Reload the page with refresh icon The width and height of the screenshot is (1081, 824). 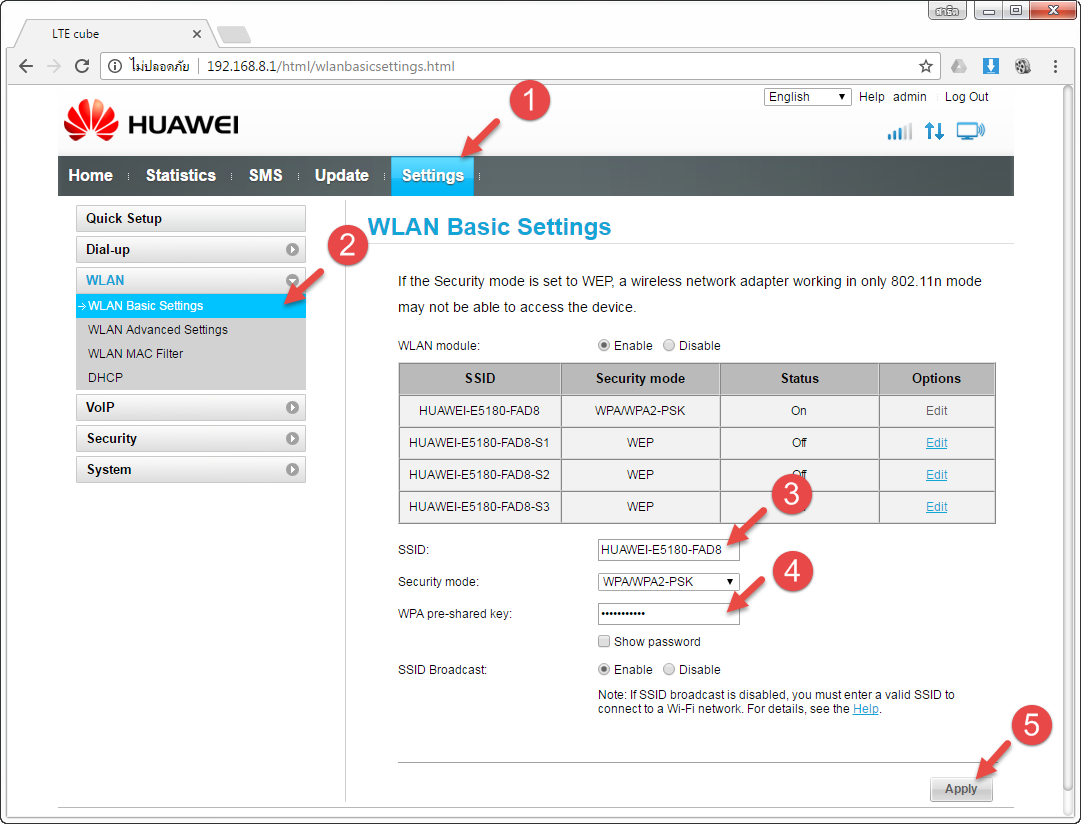click(x=82, y=66)
